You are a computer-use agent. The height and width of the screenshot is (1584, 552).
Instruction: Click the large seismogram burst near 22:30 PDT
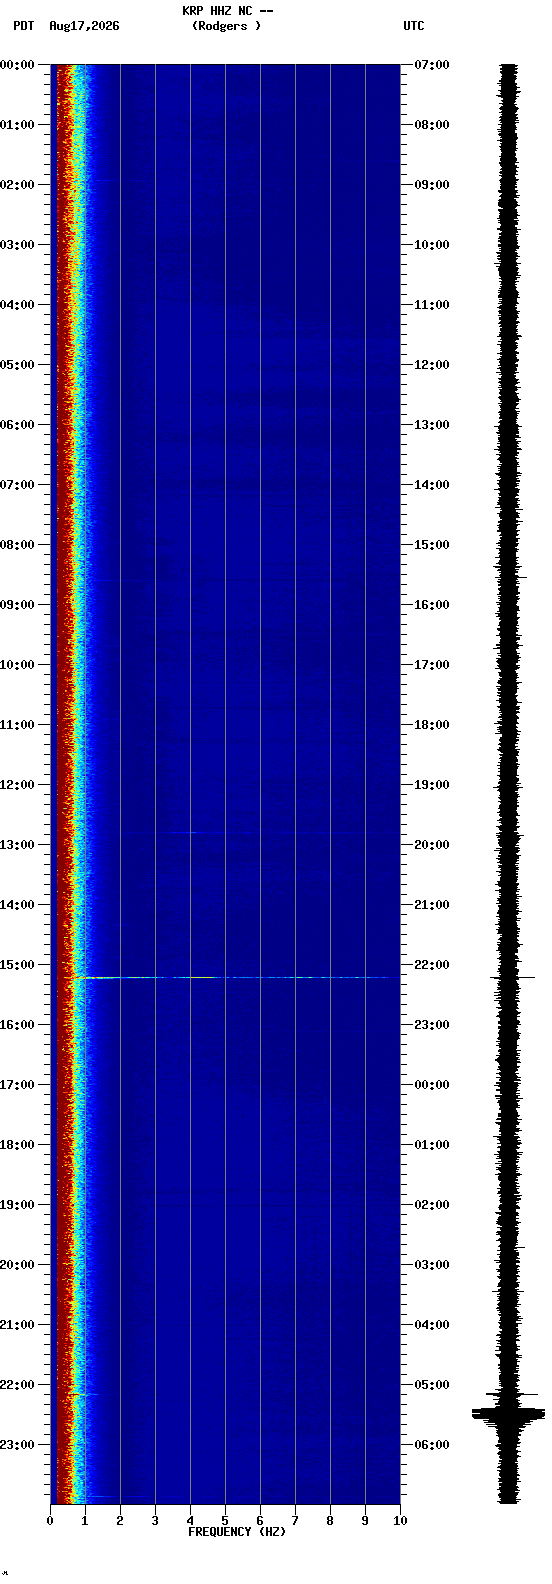click(x=509, y=1413)
